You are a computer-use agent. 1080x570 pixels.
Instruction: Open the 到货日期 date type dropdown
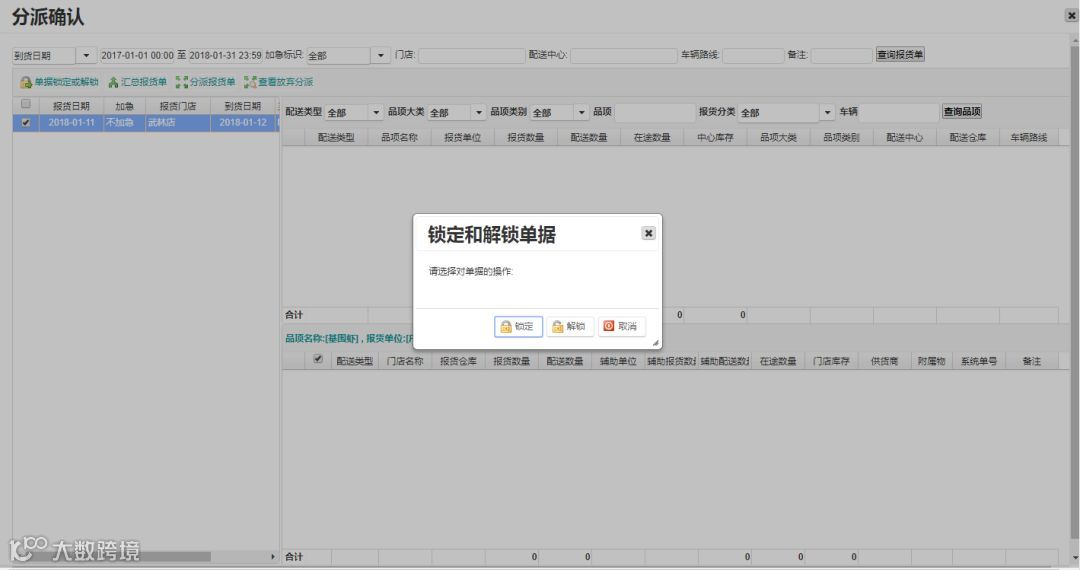coord(86,55)
